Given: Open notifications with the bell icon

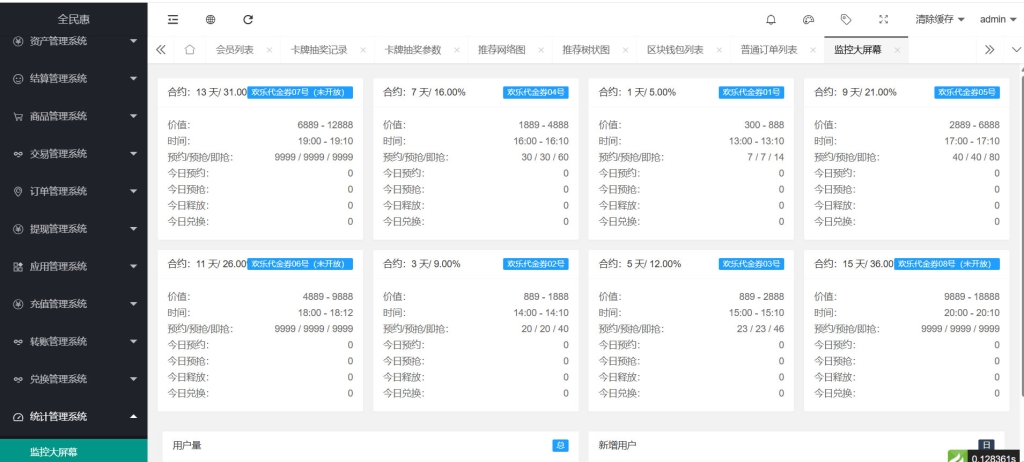Looking at the screenshot, I should [771, 19].
